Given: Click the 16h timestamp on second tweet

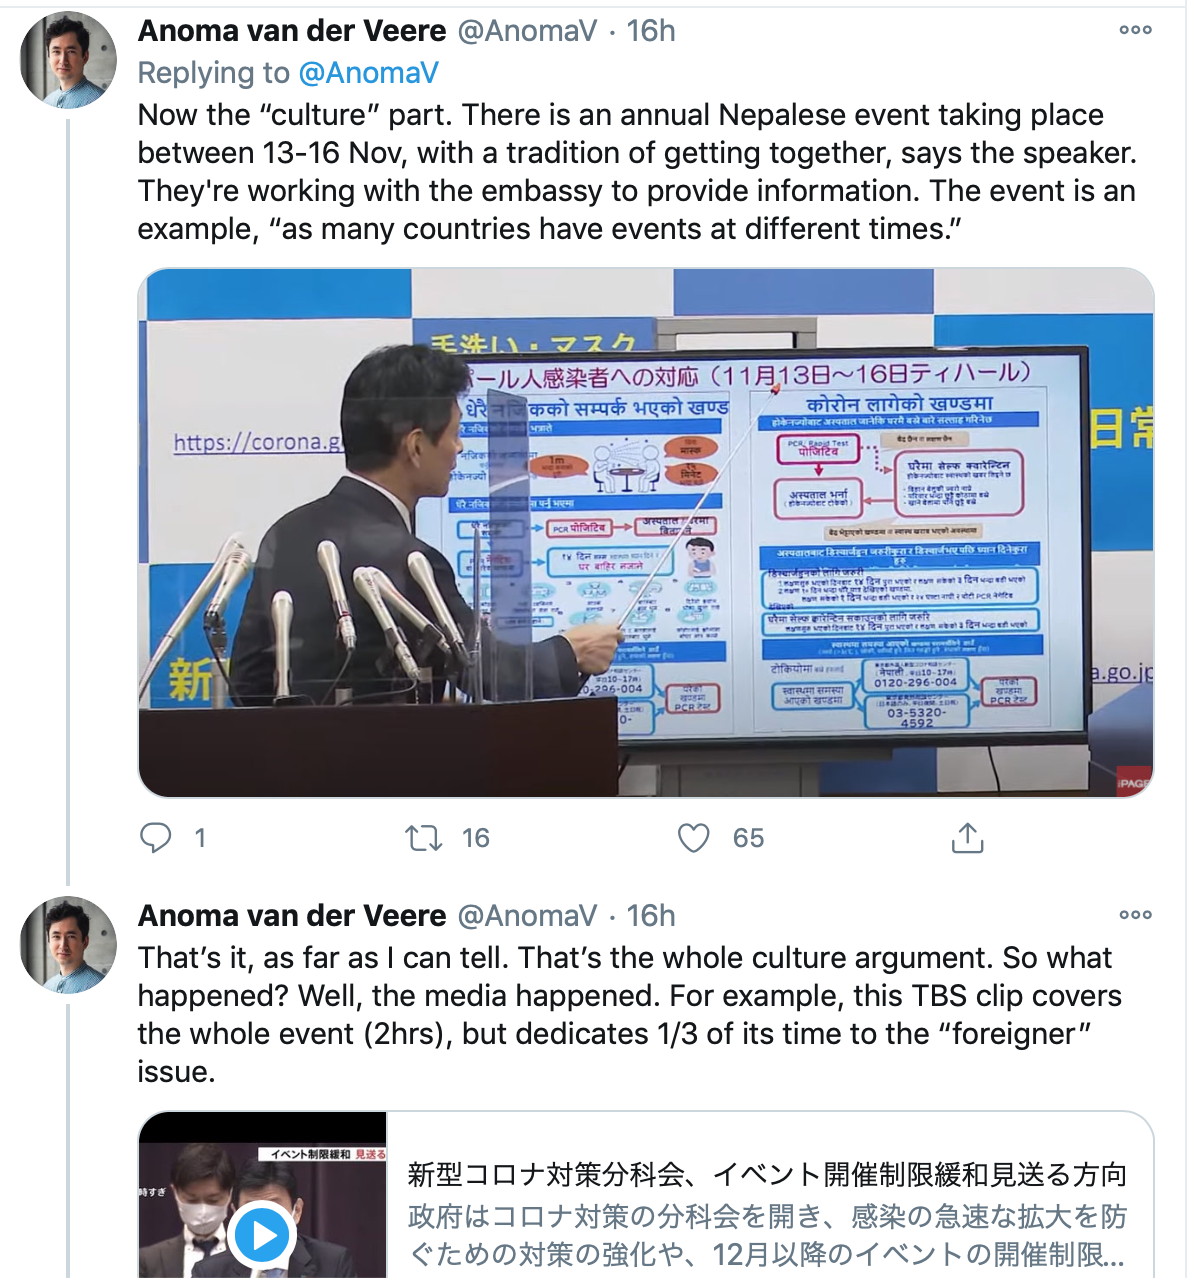Looking at the screenshot, I should [651, 916].
